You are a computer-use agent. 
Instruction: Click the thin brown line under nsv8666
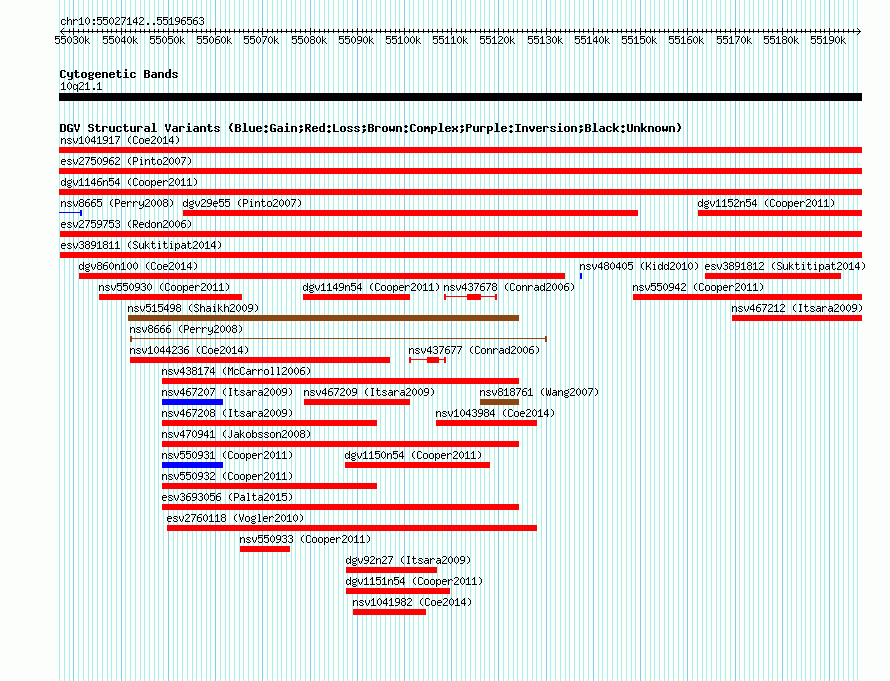[x=338, y=339]
